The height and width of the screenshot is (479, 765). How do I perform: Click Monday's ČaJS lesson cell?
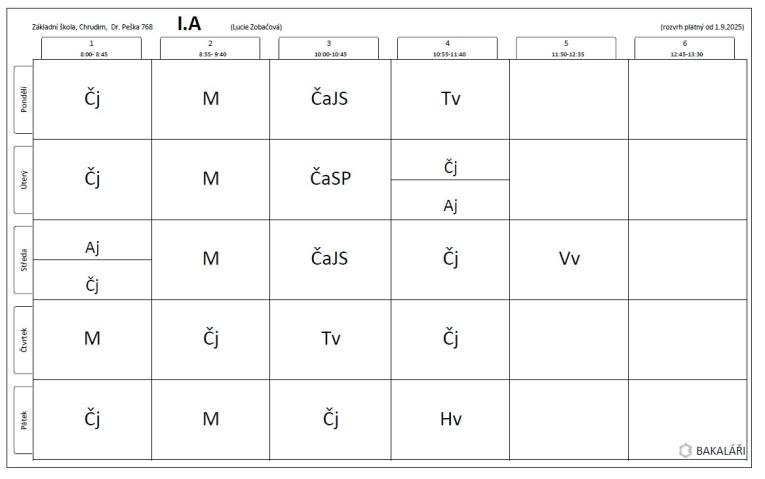[330, 100]
